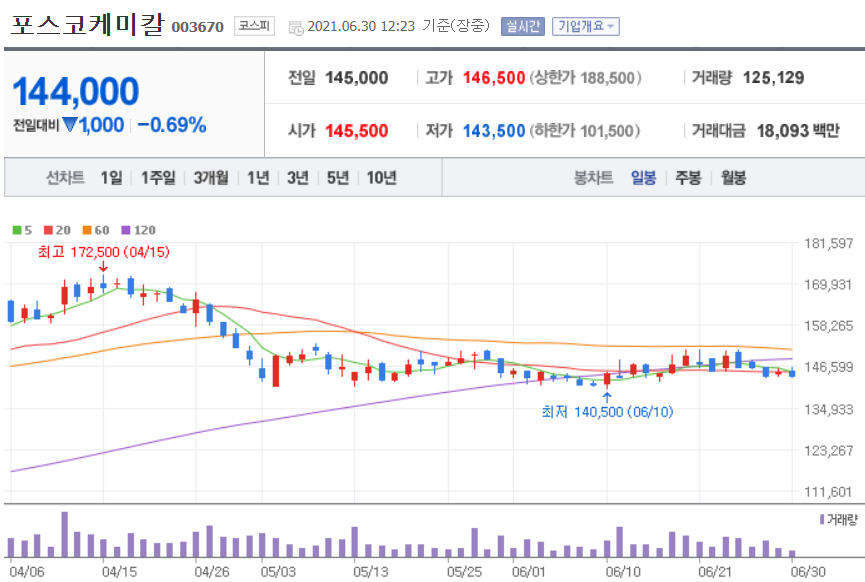
Task: Select the 1주일 line chart tab
Action: click(x=158, y=178)
